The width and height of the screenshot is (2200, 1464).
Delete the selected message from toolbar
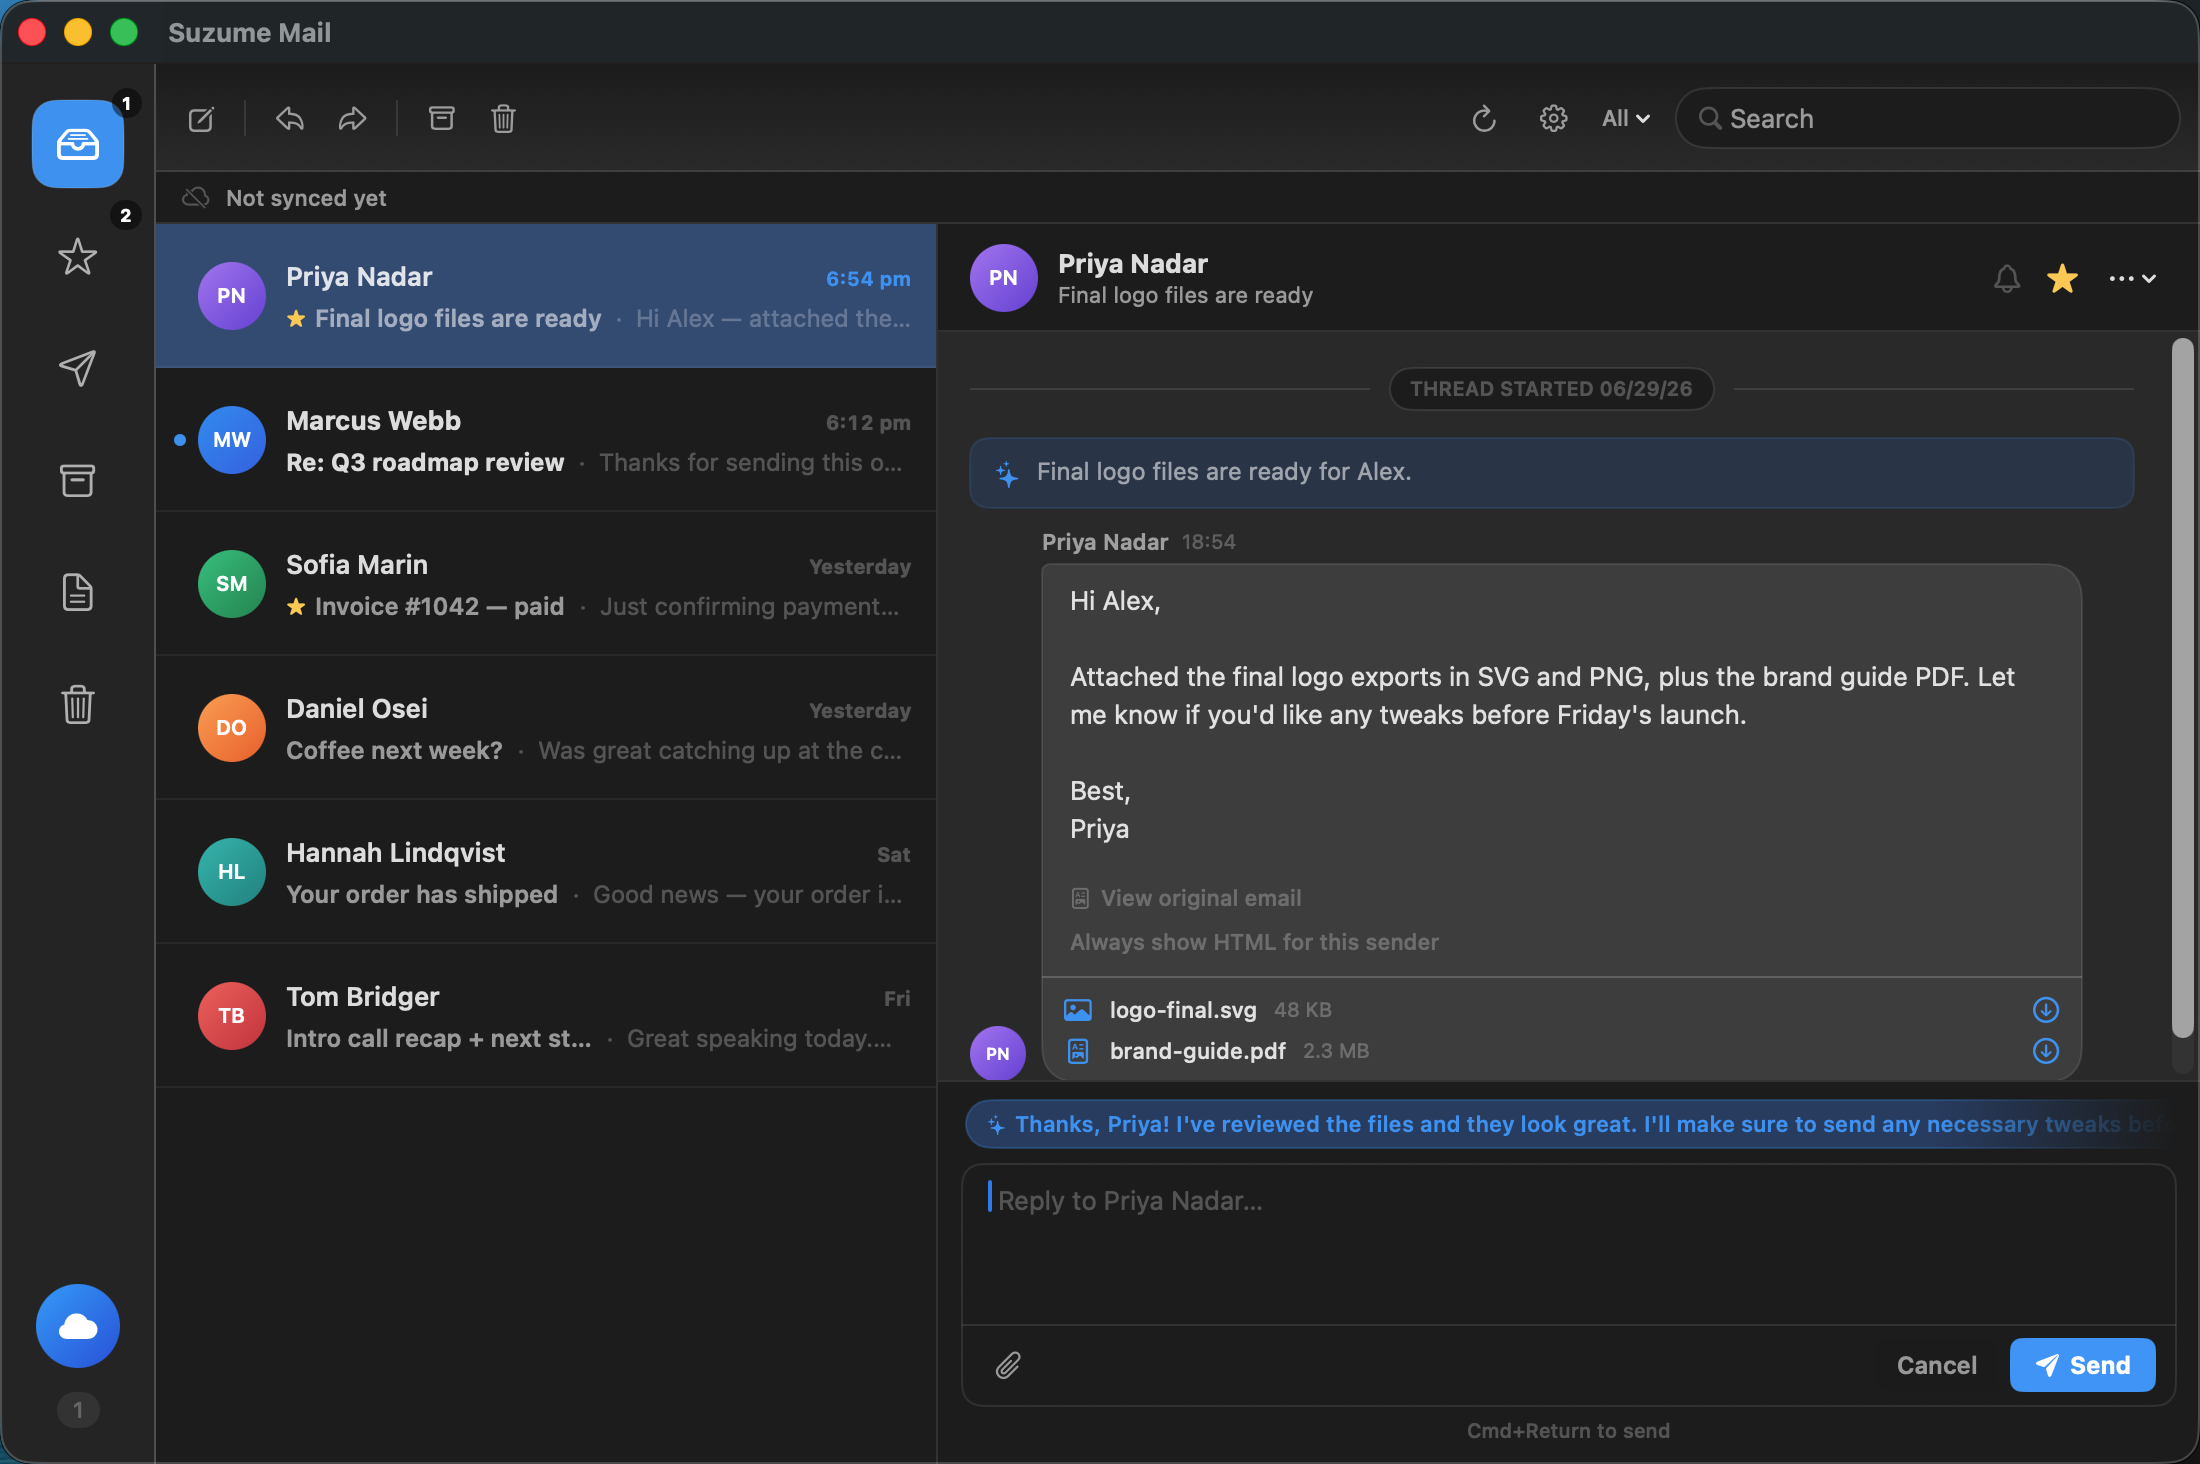(x=503, y=119)
